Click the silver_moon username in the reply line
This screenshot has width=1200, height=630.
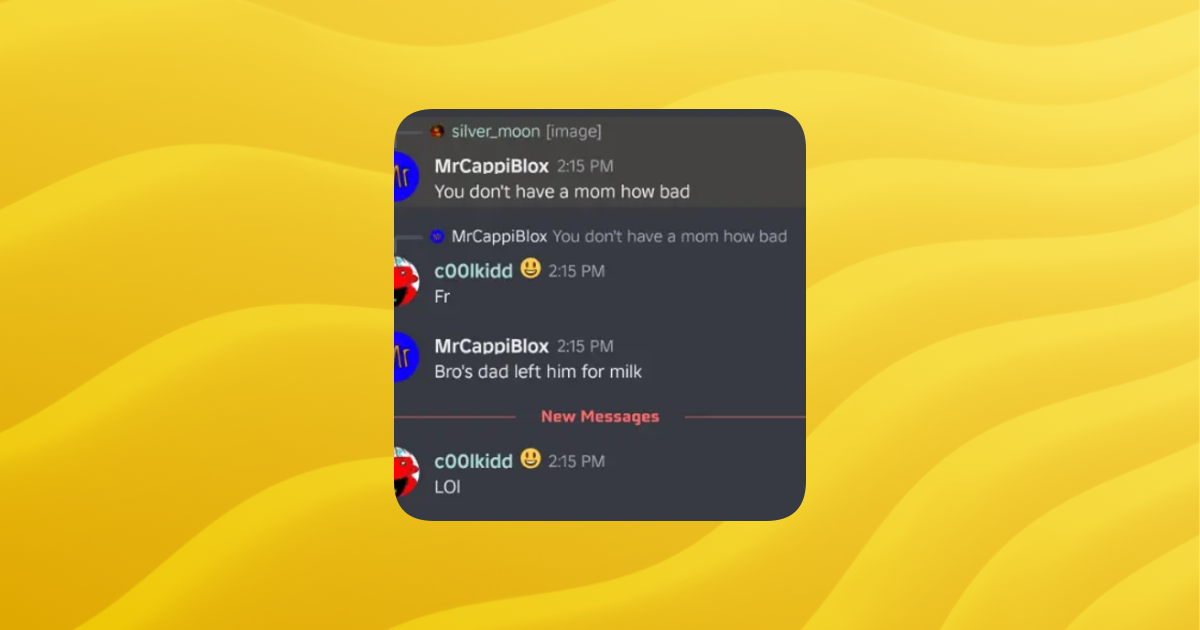495,132
